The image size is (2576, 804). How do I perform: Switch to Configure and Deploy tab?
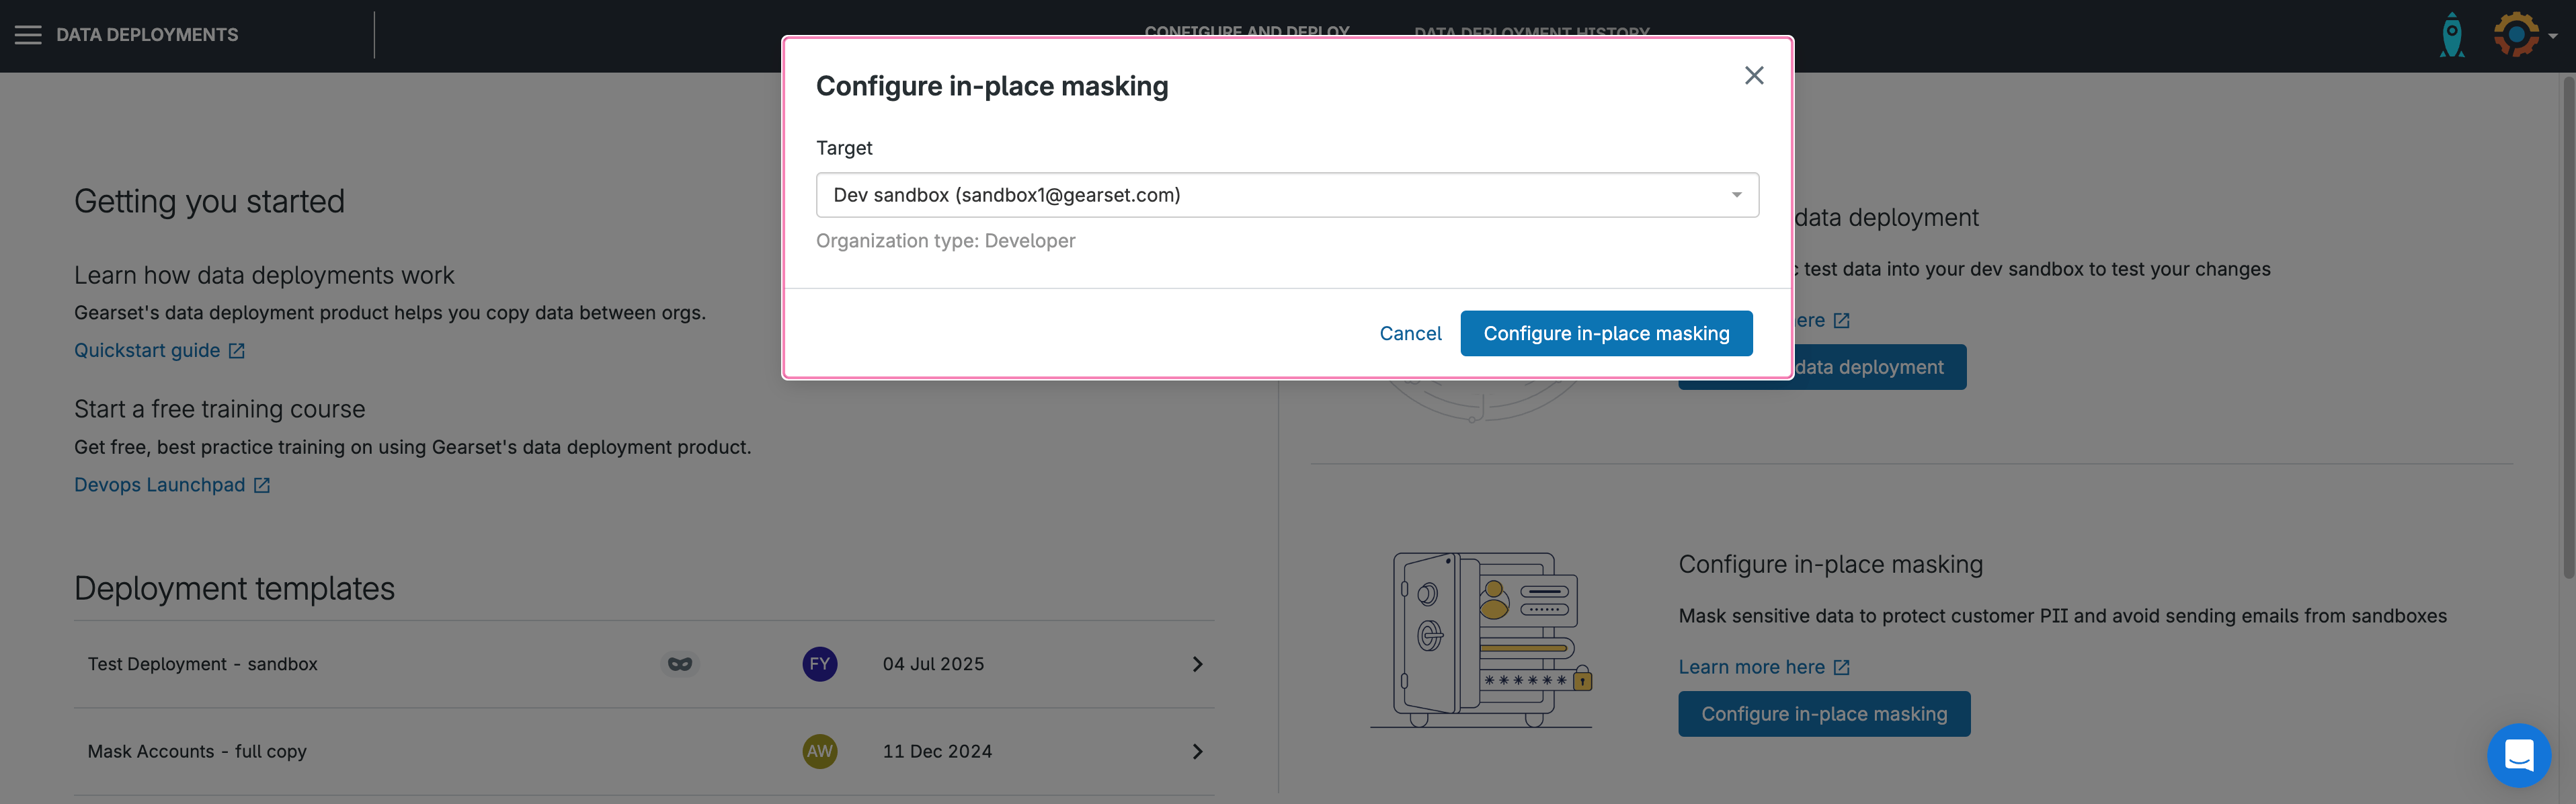click(x=1246, y=31)
